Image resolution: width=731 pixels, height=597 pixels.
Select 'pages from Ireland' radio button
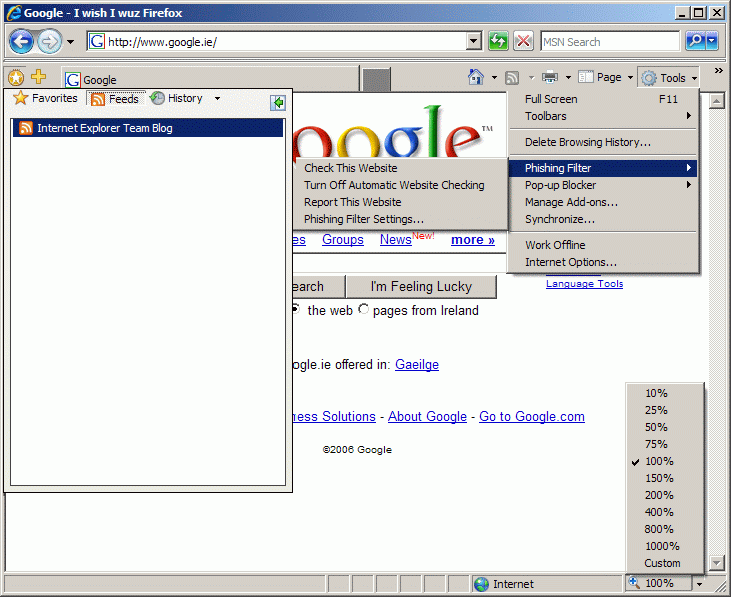(363, 309)
